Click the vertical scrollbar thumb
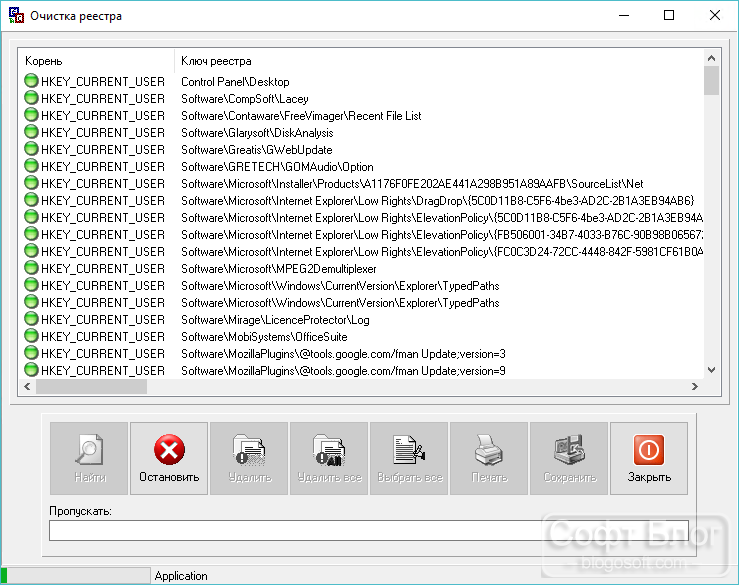The height and width of the screenshot is (585, 739). click(712, 81)
